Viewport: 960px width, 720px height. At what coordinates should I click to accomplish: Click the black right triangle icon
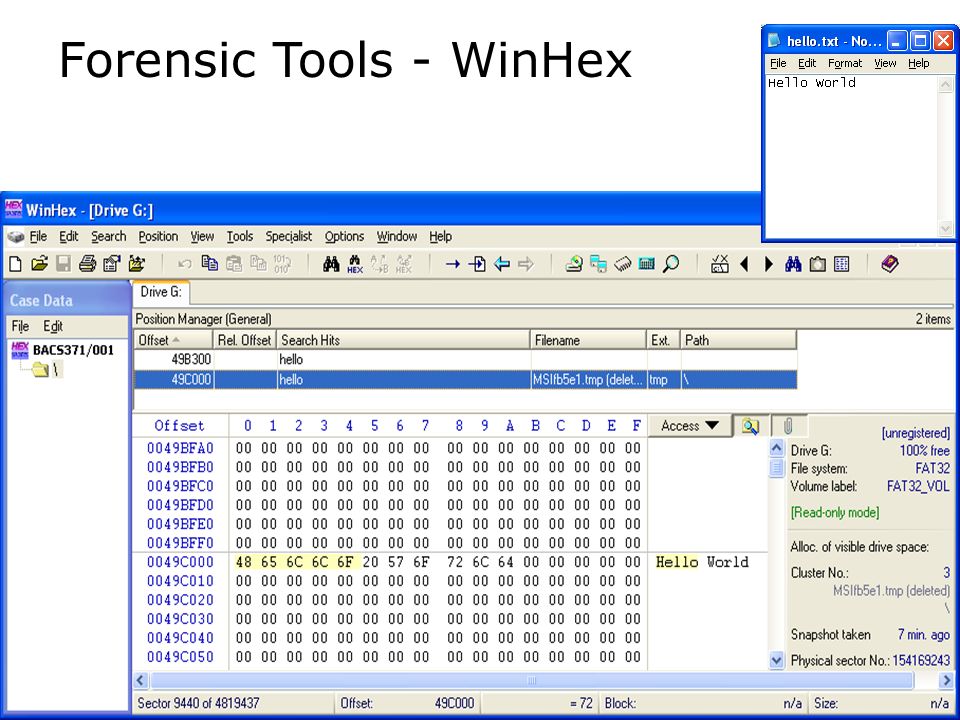[769, 264]
